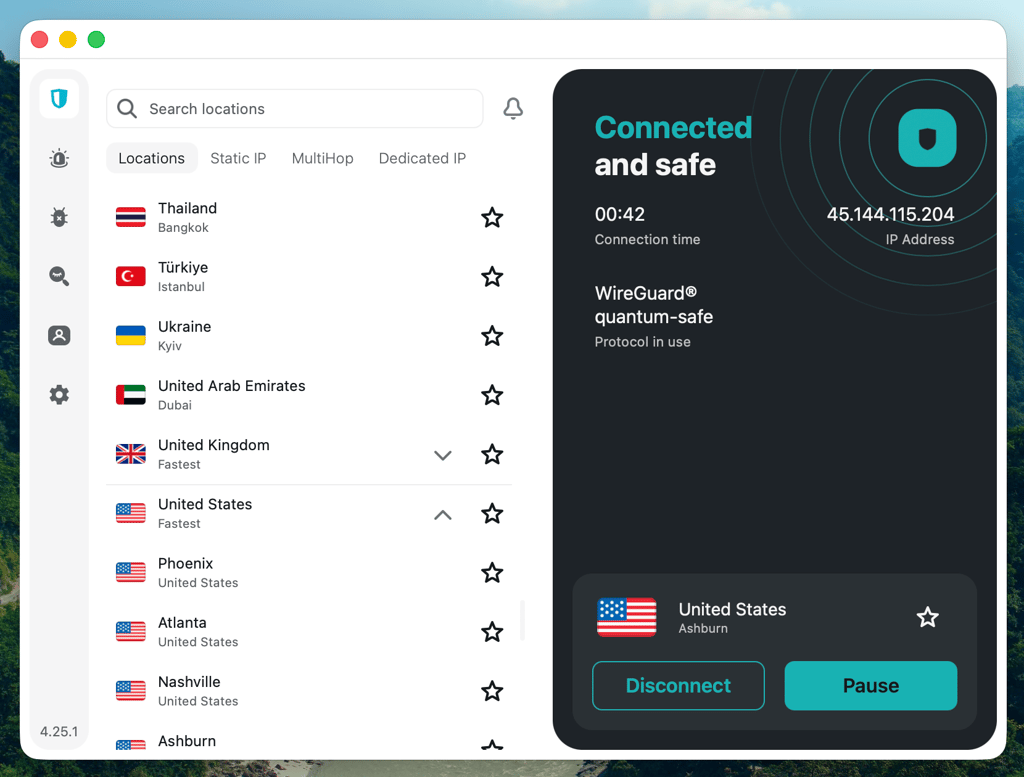Open the Alert siren feature in sidebar
Viewport: 1024px width, 777px height.
(x=59, y=158)
